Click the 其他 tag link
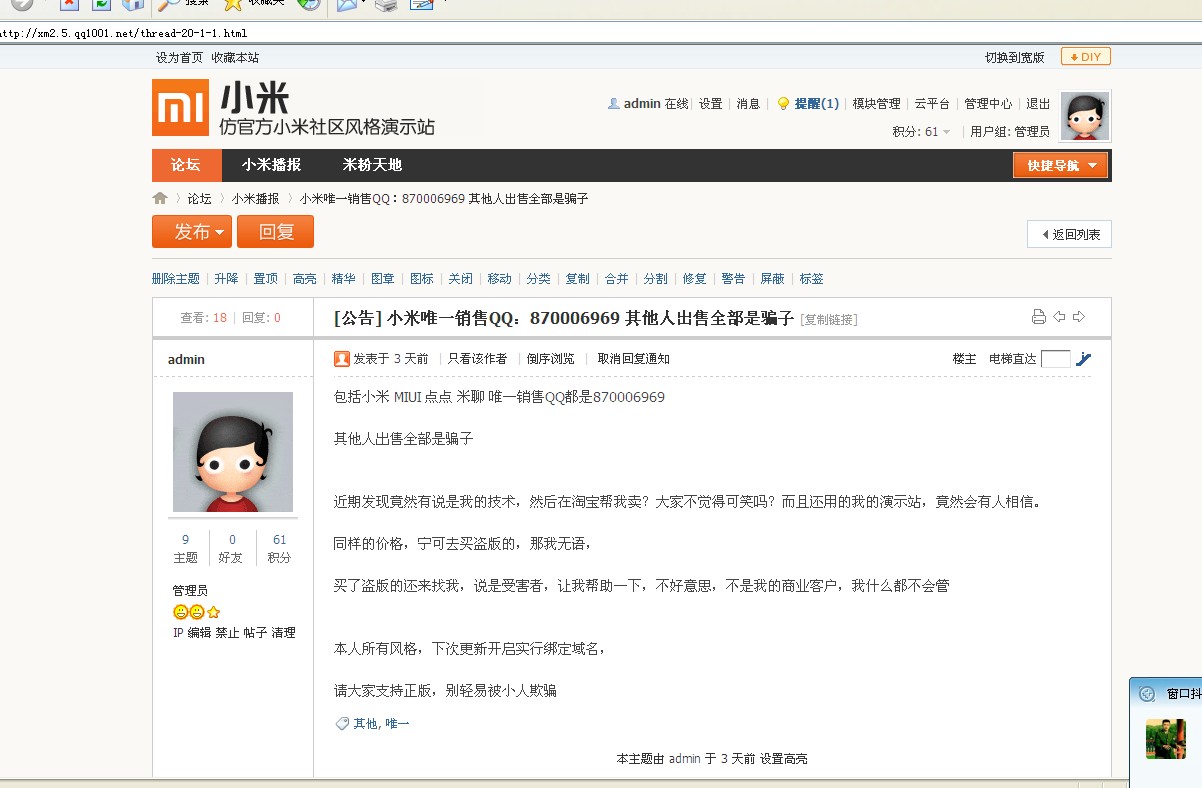This screenshot has height=788, width=1202. (365, 724)
